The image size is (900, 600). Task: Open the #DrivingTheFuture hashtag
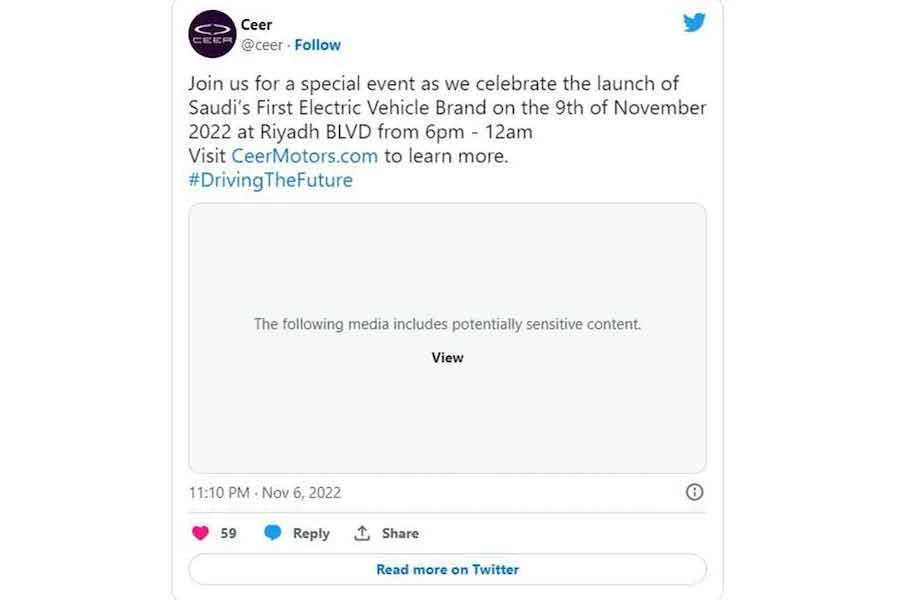pos(270,180)
